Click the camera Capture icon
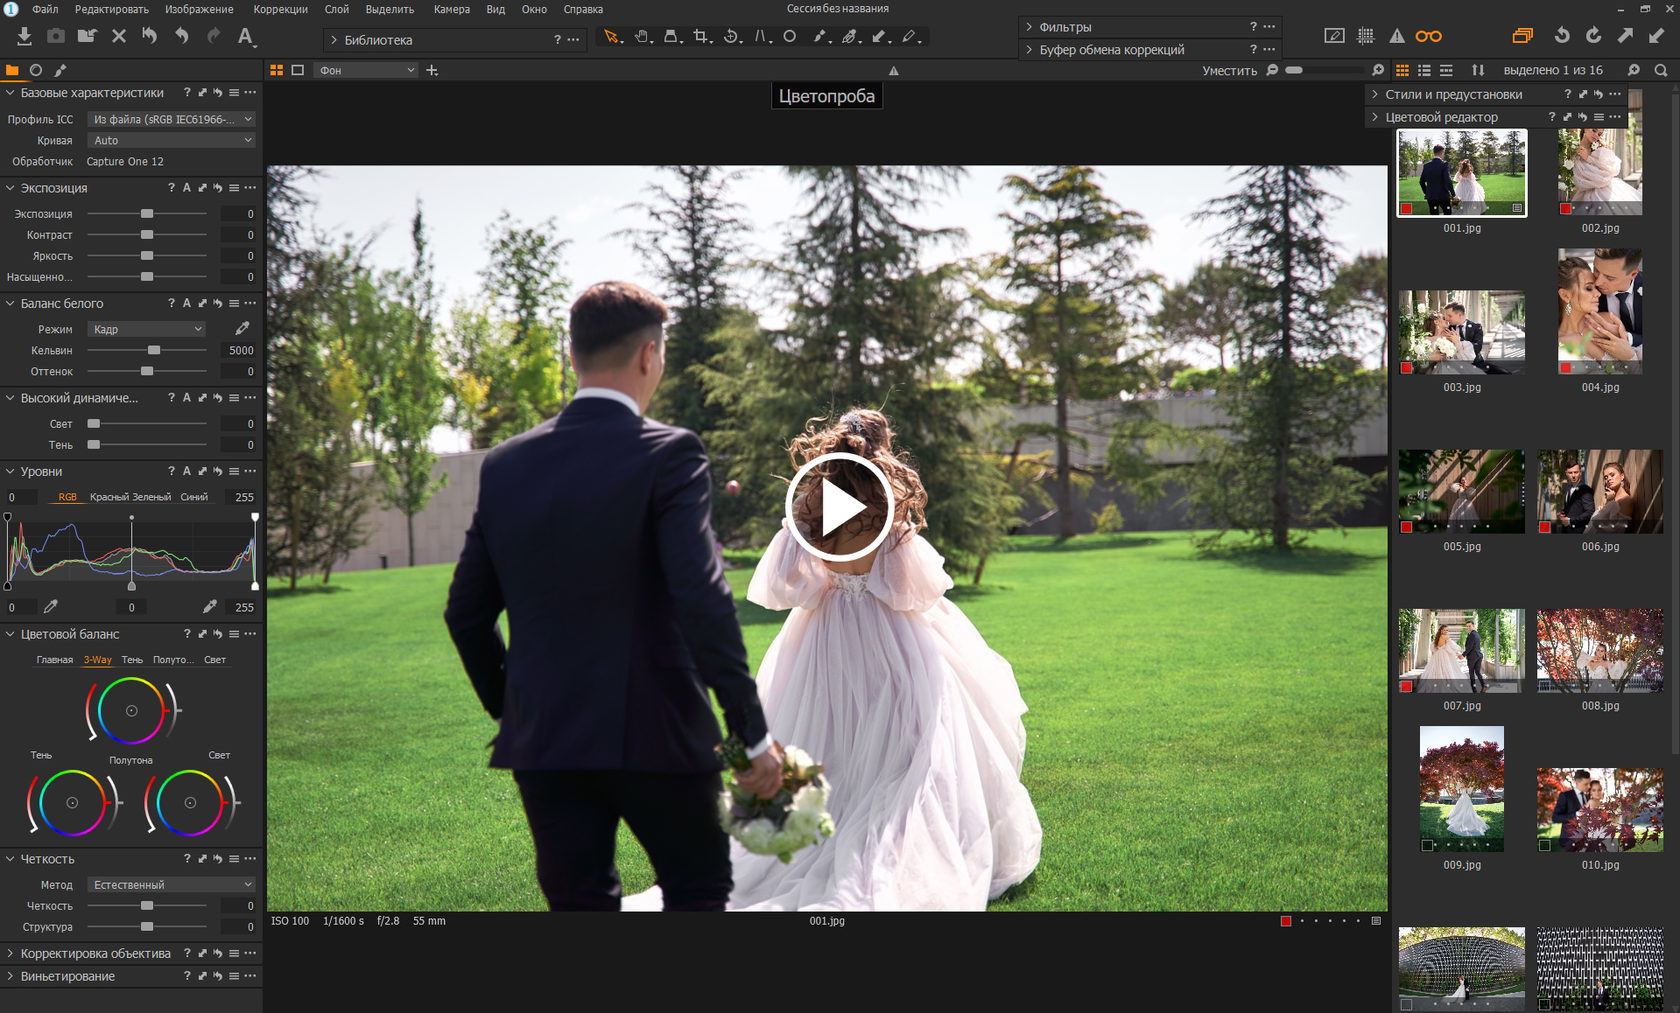 coord(56,36)
